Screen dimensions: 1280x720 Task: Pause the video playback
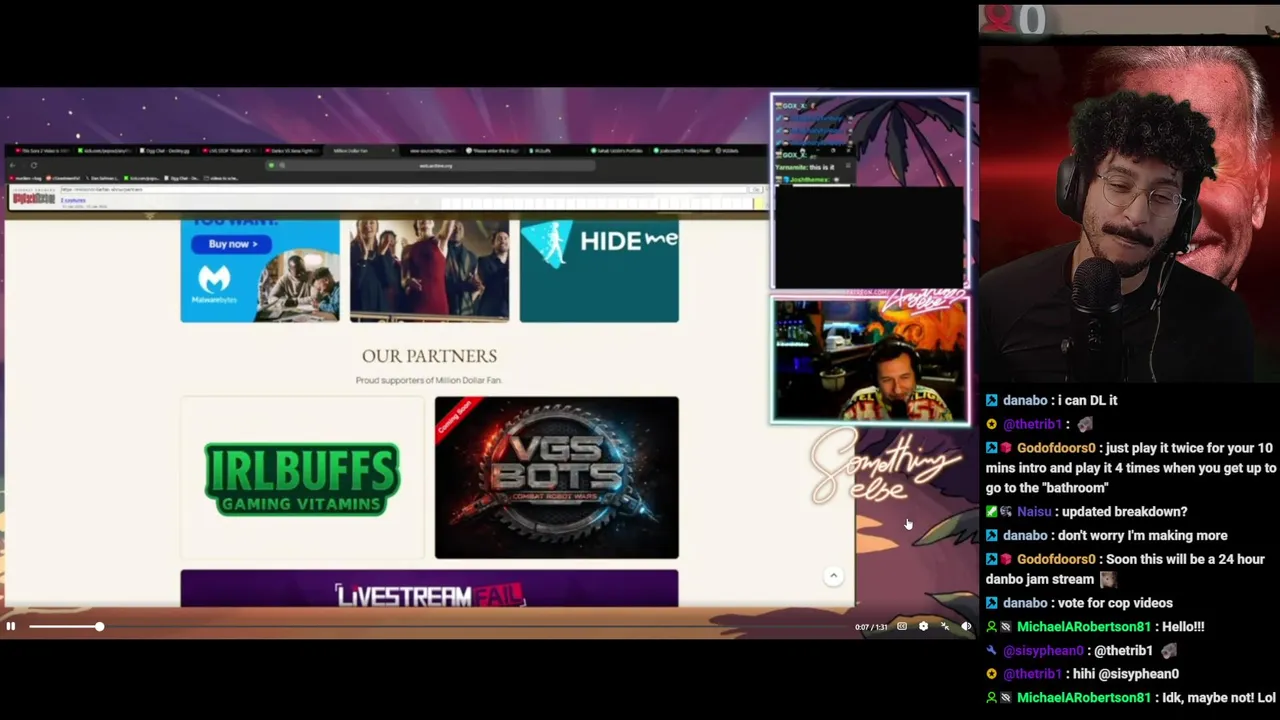point(10,626)
